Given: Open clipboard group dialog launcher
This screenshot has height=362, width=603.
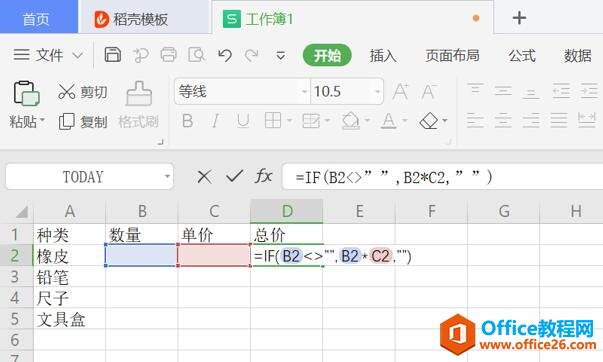Looking at the screenshot, I should 160,142.
